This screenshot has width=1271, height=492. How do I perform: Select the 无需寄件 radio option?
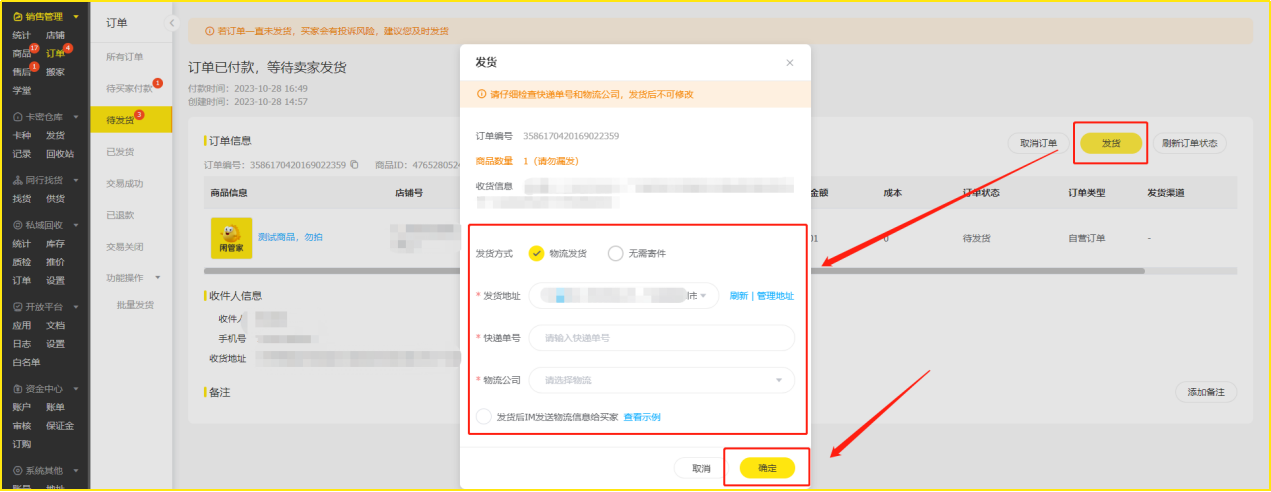[x=616, y=253]
